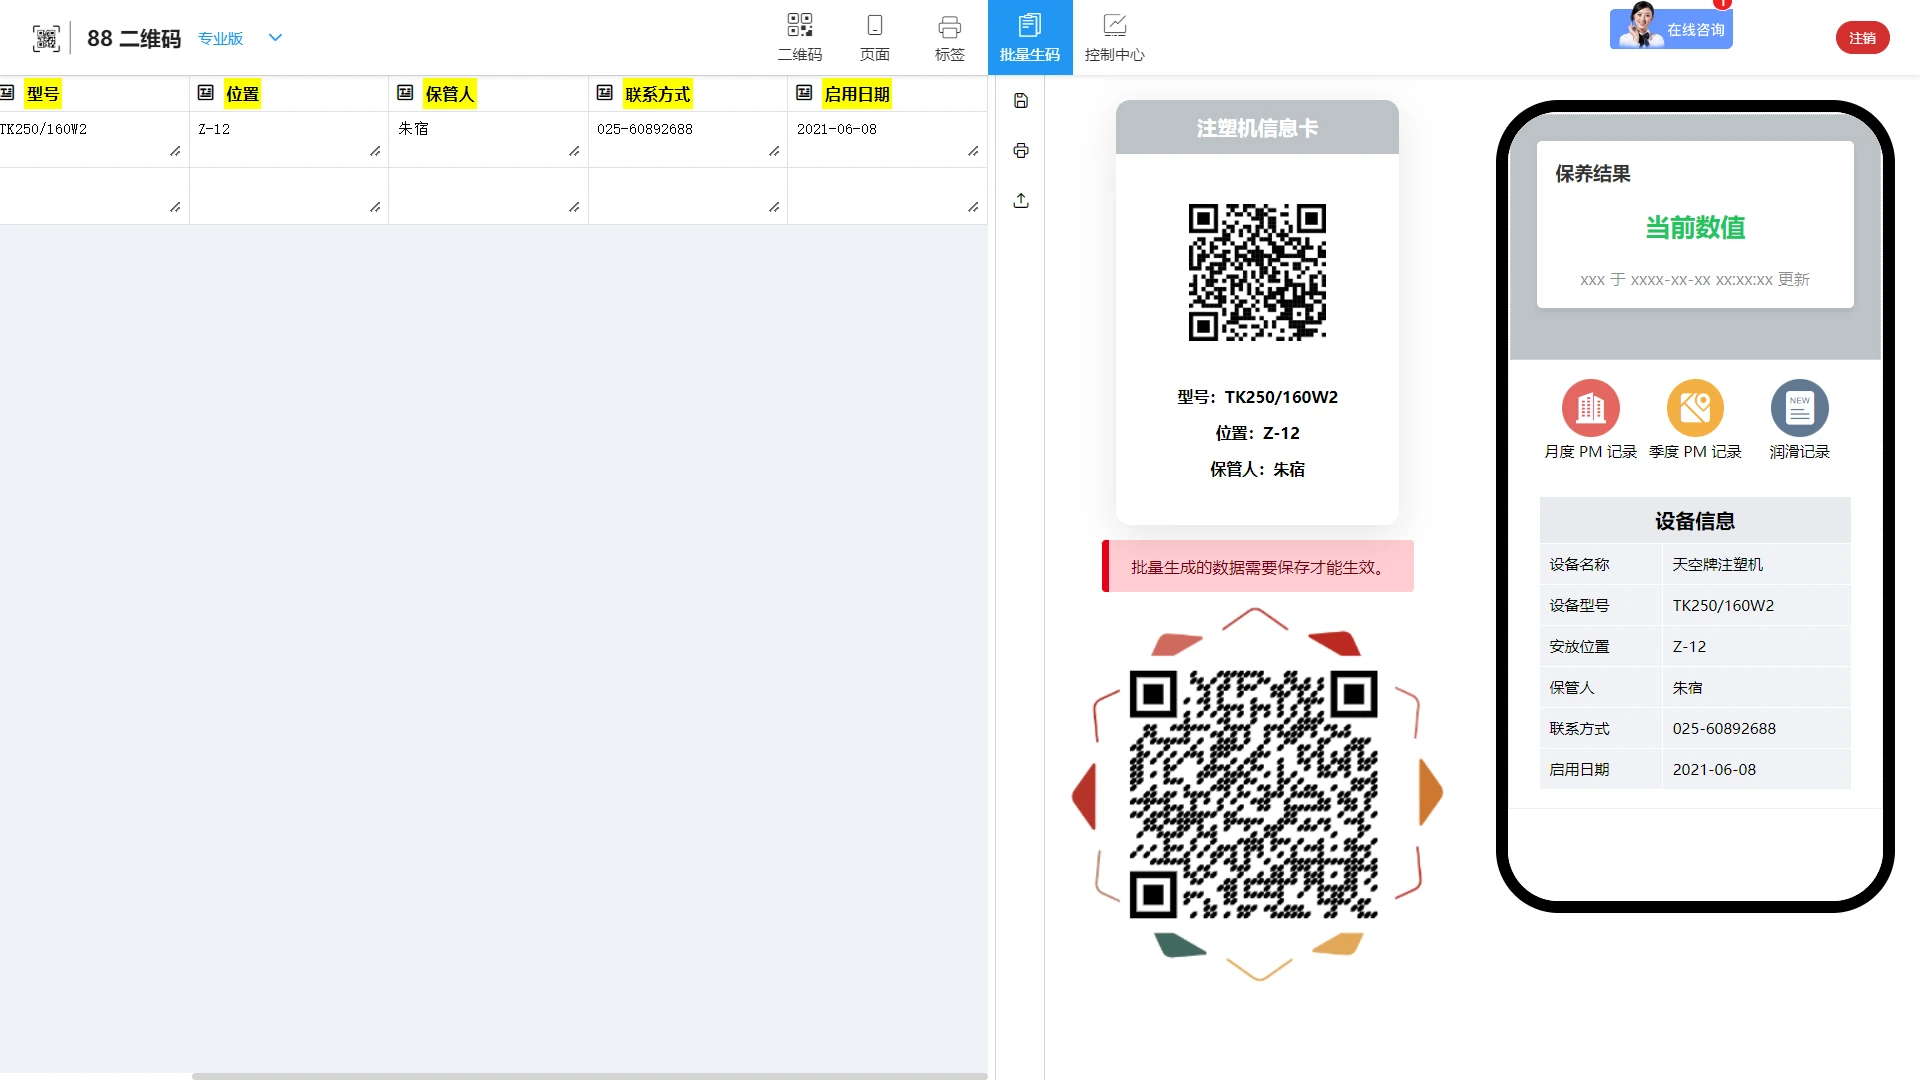Screen dimensions: 1920x1080
Task: Click the print icon in side toolbar
Action: [x=1021, y=151]
